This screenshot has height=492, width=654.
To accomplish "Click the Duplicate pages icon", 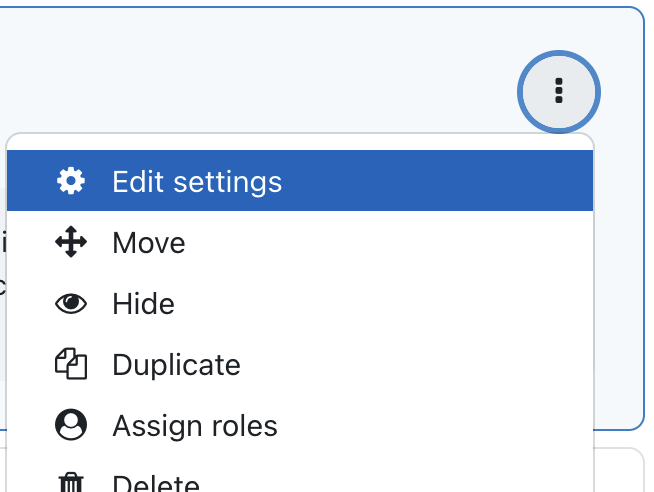I will [71, 364].
